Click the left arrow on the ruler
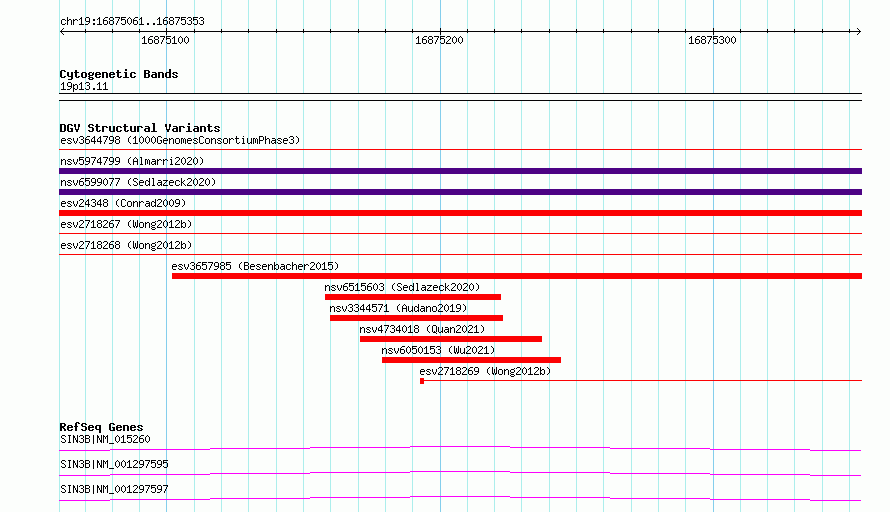This screenshot has width=890, height=512. [x=62, y=31]
